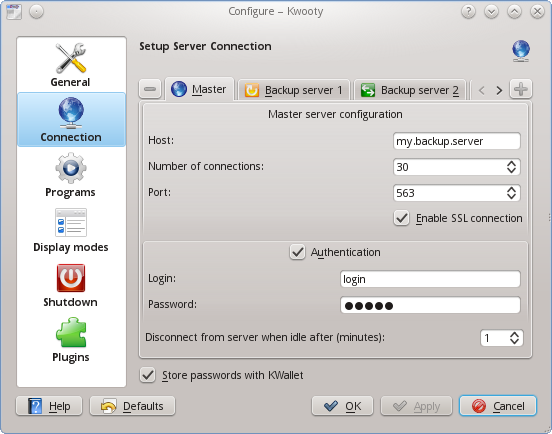Decrease the Port number
This screenshot has height=434, width=552.
(512, 197)
